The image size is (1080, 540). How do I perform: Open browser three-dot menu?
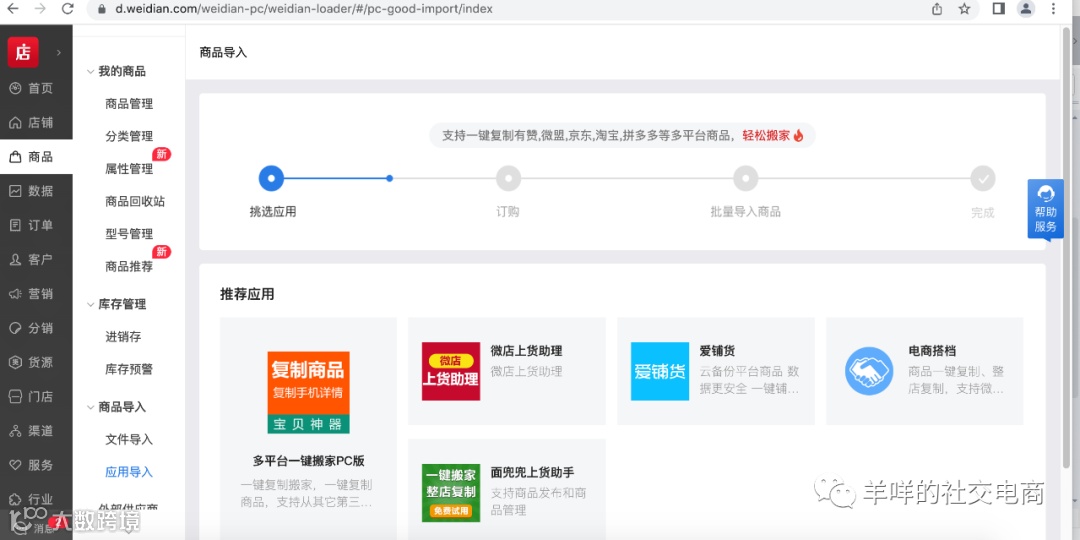click(1053, 9)
